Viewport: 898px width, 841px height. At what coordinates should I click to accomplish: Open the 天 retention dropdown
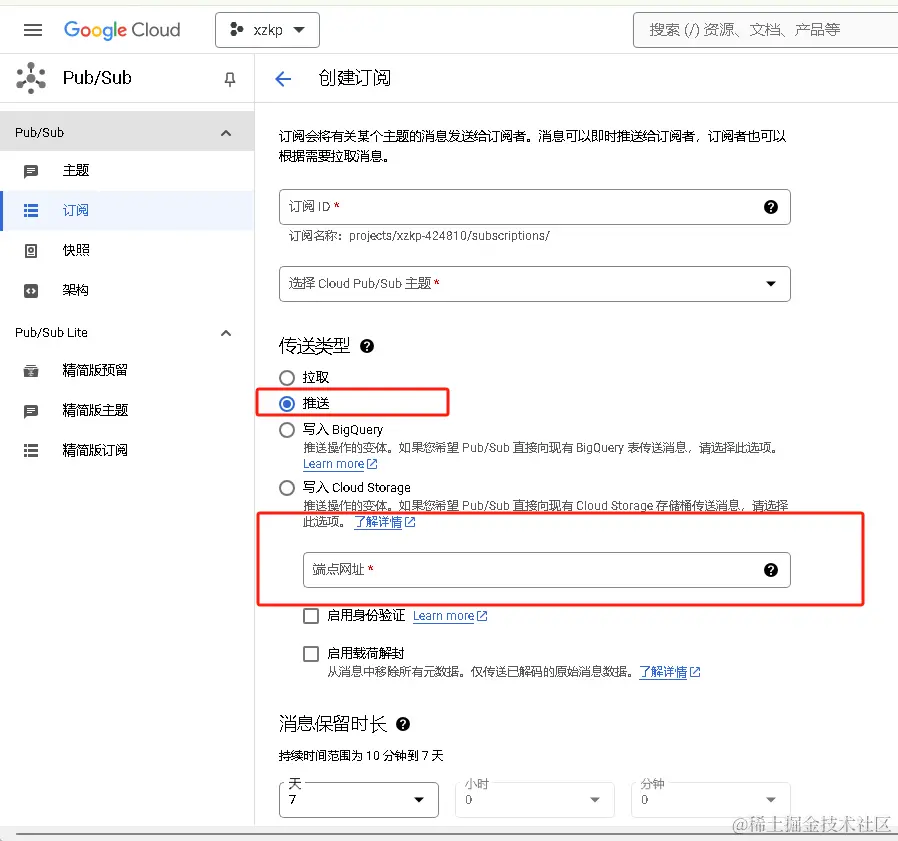359,800
